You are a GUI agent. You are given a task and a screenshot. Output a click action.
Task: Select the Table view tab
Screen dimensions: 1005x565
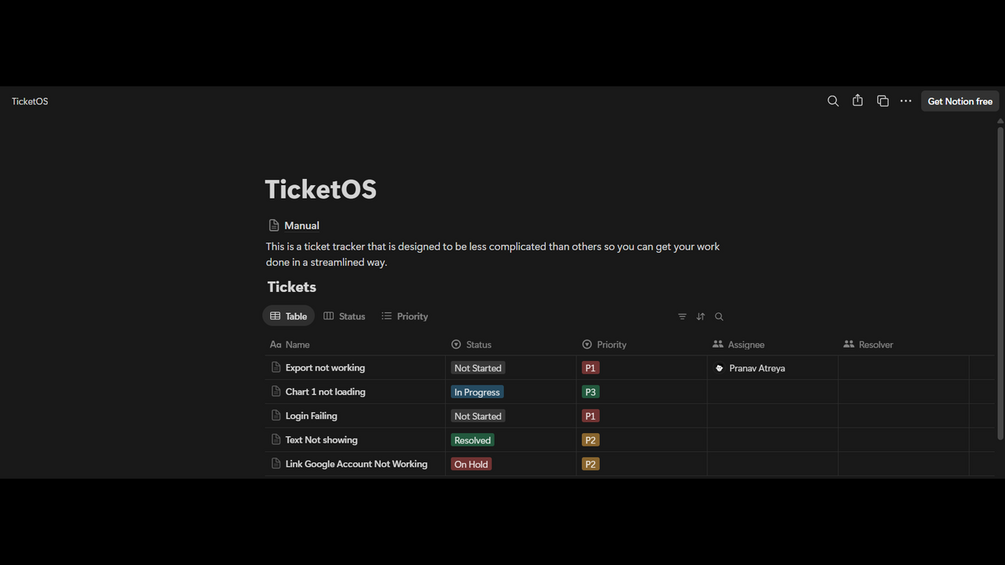(x=288, y=316)
